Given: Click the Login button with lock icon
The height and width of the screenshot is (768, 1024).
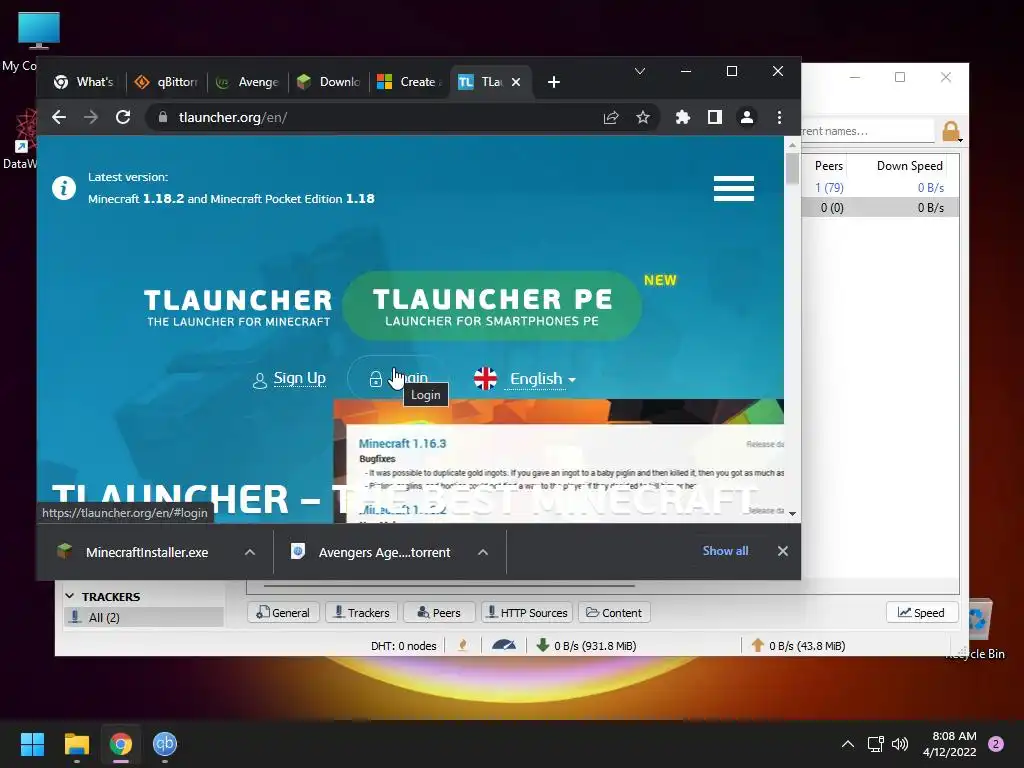Looking at the screenshot, I should 398,378.
